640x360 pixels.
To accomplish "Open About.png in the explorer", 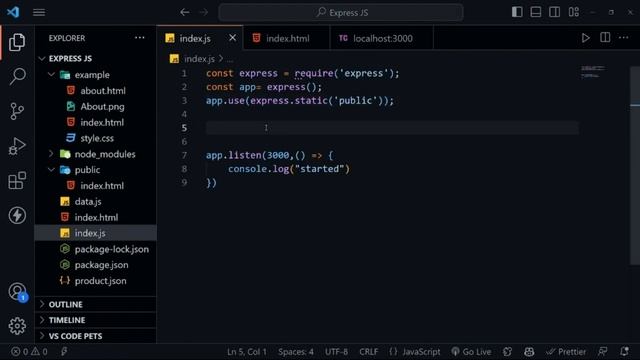I will pos(96,107).
